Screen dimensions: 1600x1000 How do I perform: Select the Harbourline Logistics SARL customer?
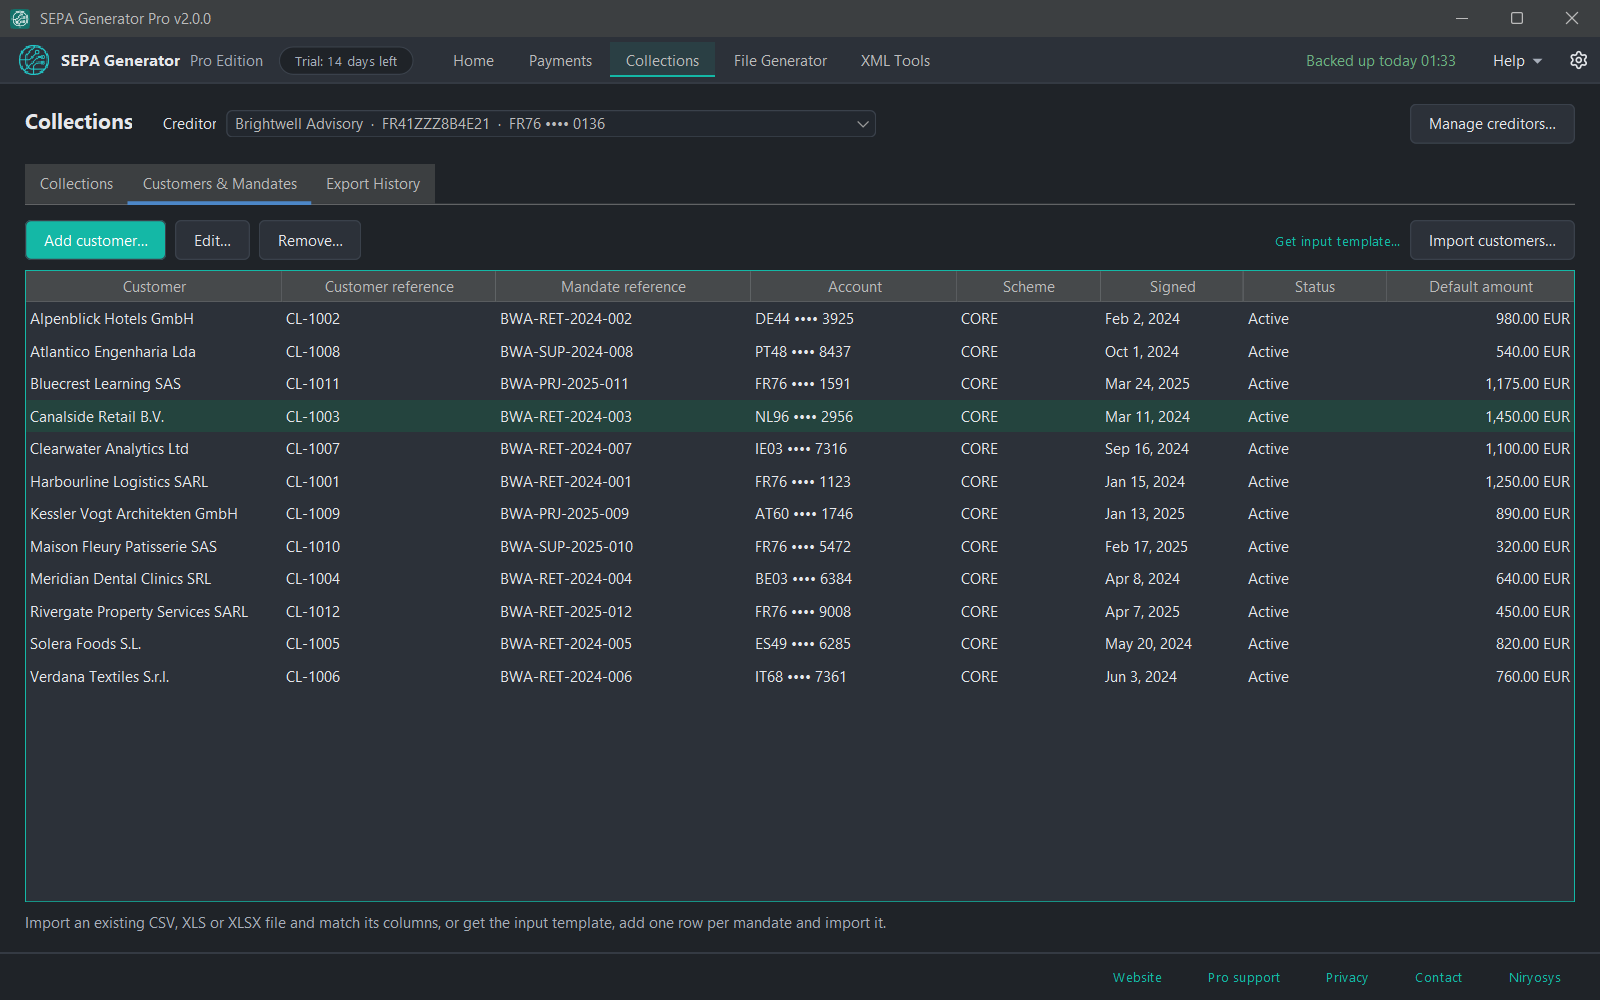119,482
